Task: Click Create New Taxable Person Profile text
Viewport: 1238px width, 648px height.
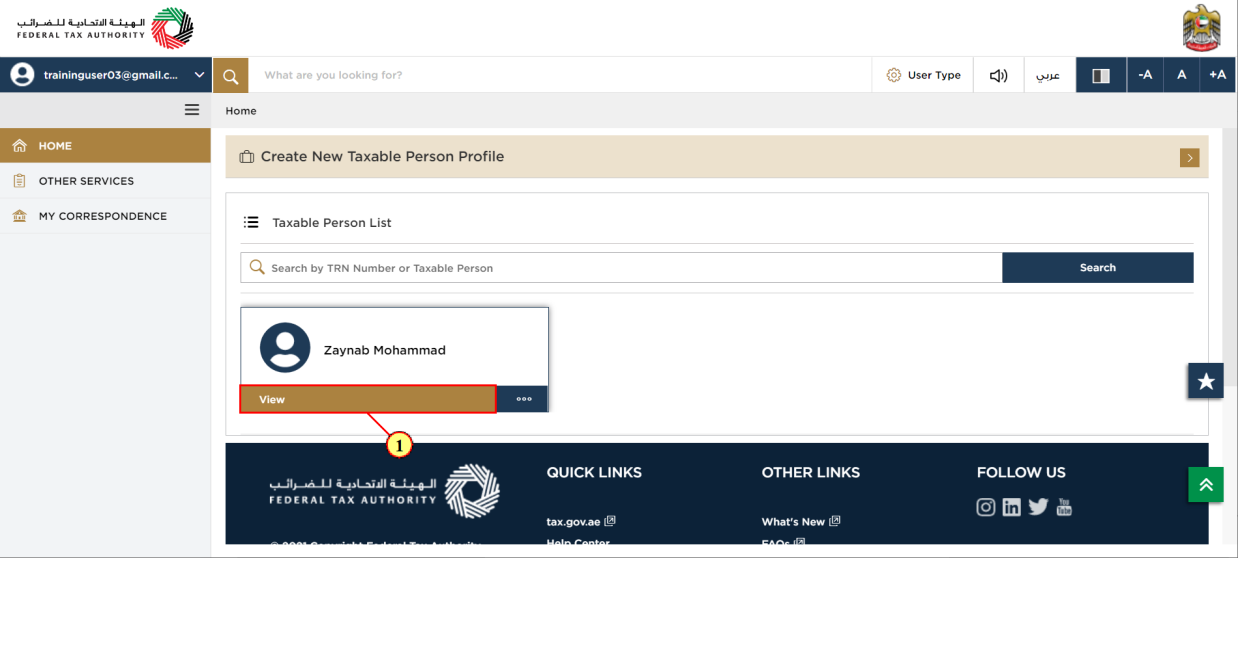Action: click(382, 157)
